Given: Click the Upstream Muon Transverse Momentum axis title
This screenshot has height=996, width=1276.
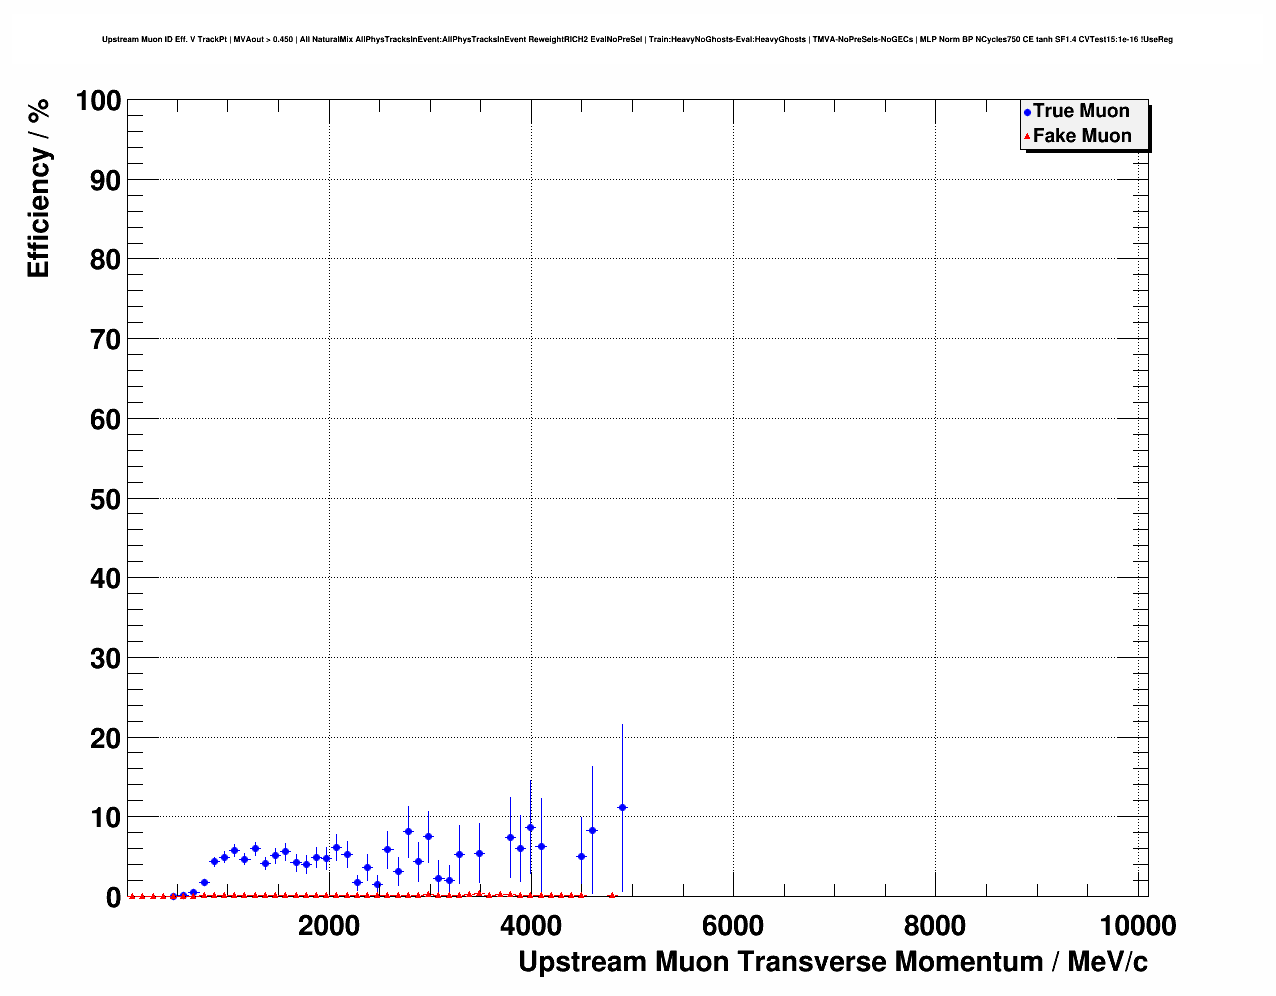Looking at the screenshot, I should [832, 962].
